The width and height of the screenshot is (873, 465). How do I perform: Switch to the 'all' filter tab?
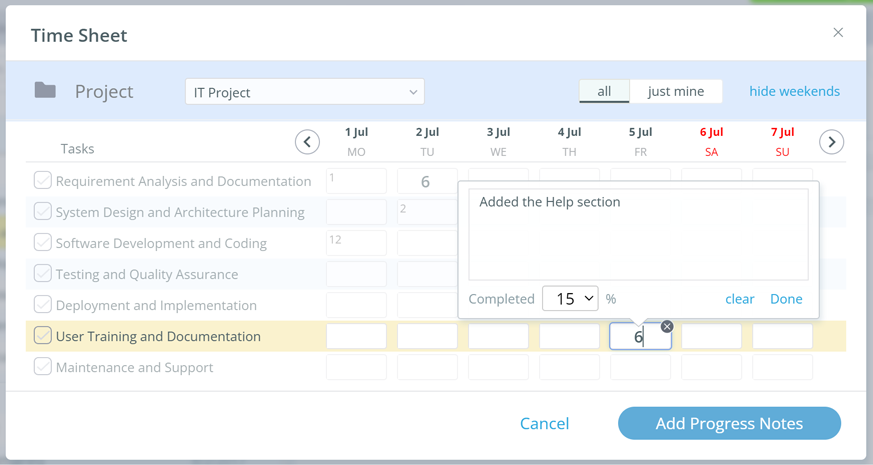tap(604, 91)
